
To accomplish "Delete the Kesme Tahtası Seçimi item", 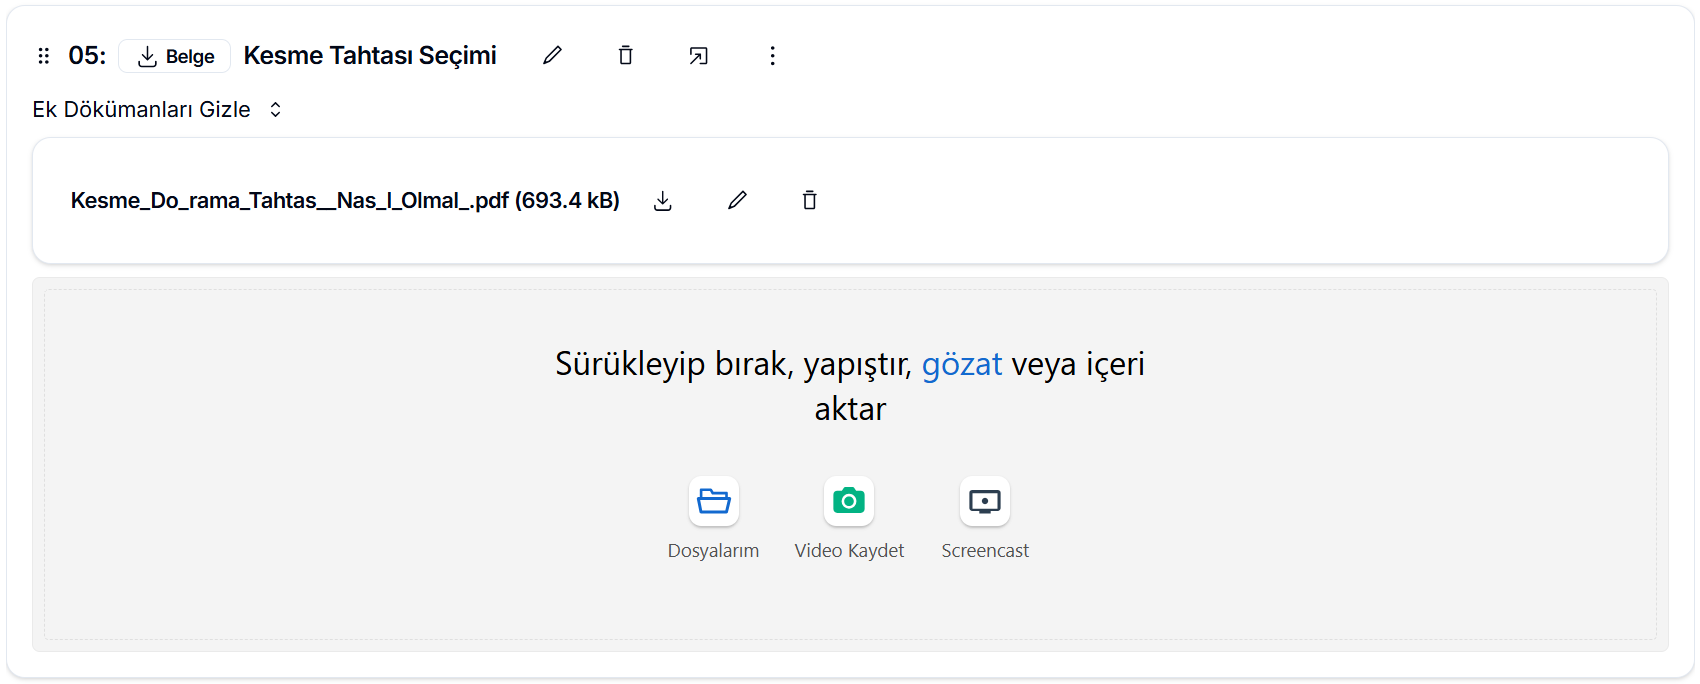I will click(625, 56).
